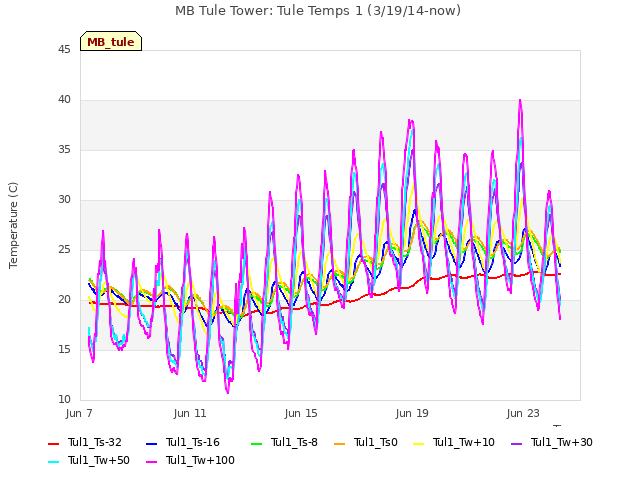Viewport: 640px width, 480px height.
Task: Click the Temperature (C) axis label
Action: tap(13, 225)
